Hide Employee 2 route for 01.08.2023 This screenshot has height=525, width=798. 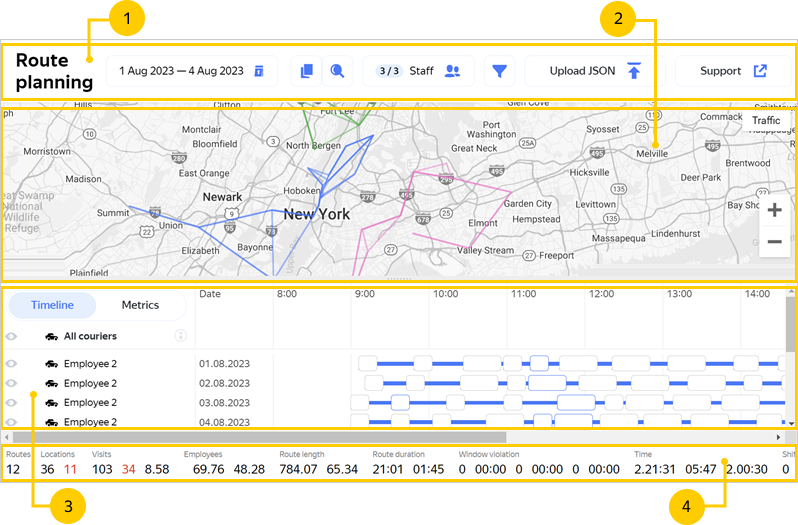12,364
